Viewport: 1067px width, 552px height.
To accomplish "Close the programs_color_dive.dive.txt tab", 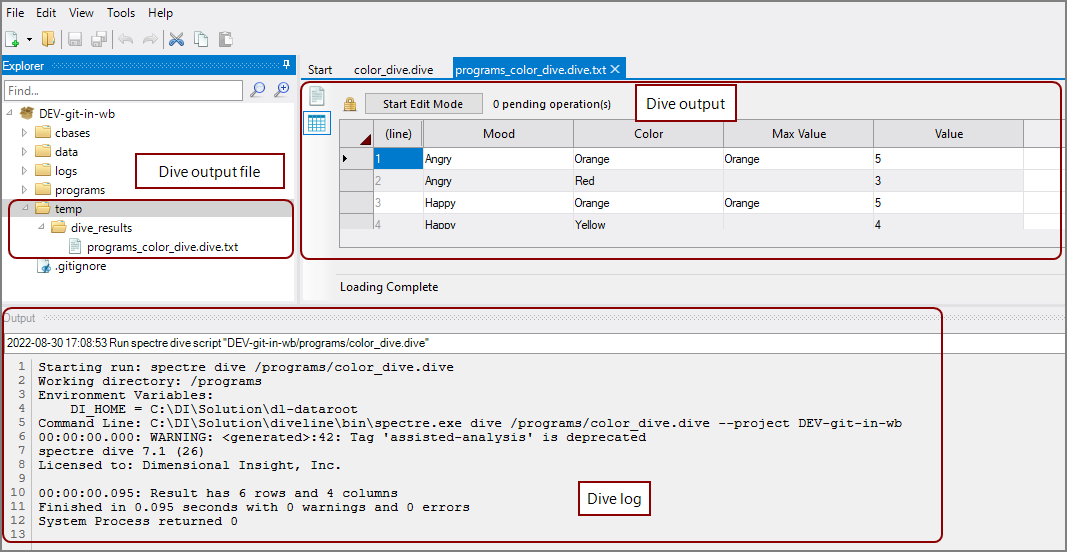I will pyautogui.click(x=616, y=69).
